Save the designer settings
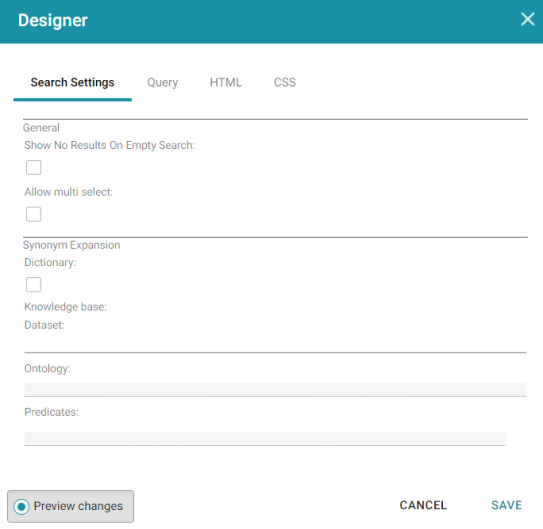Screen dimensions: 543x529 tap(507, 505)
